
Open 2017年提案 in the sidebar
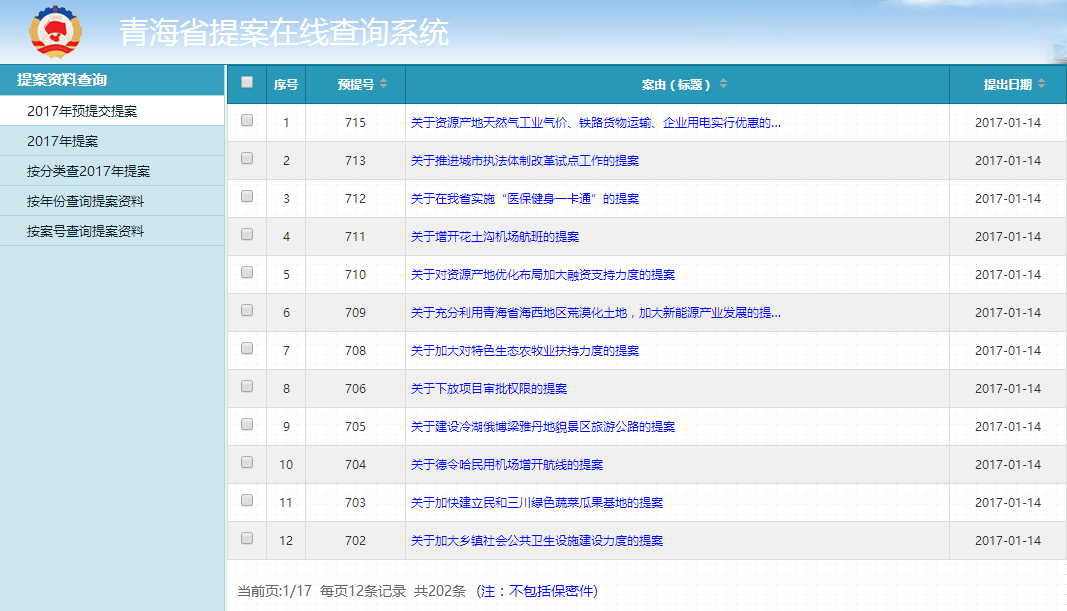point(62,141)
